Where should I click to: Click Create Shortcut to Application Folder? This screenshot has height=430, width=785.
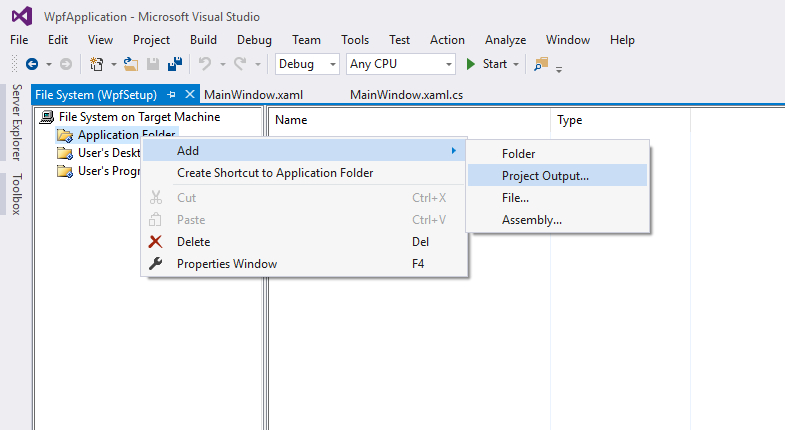point(275,173)
